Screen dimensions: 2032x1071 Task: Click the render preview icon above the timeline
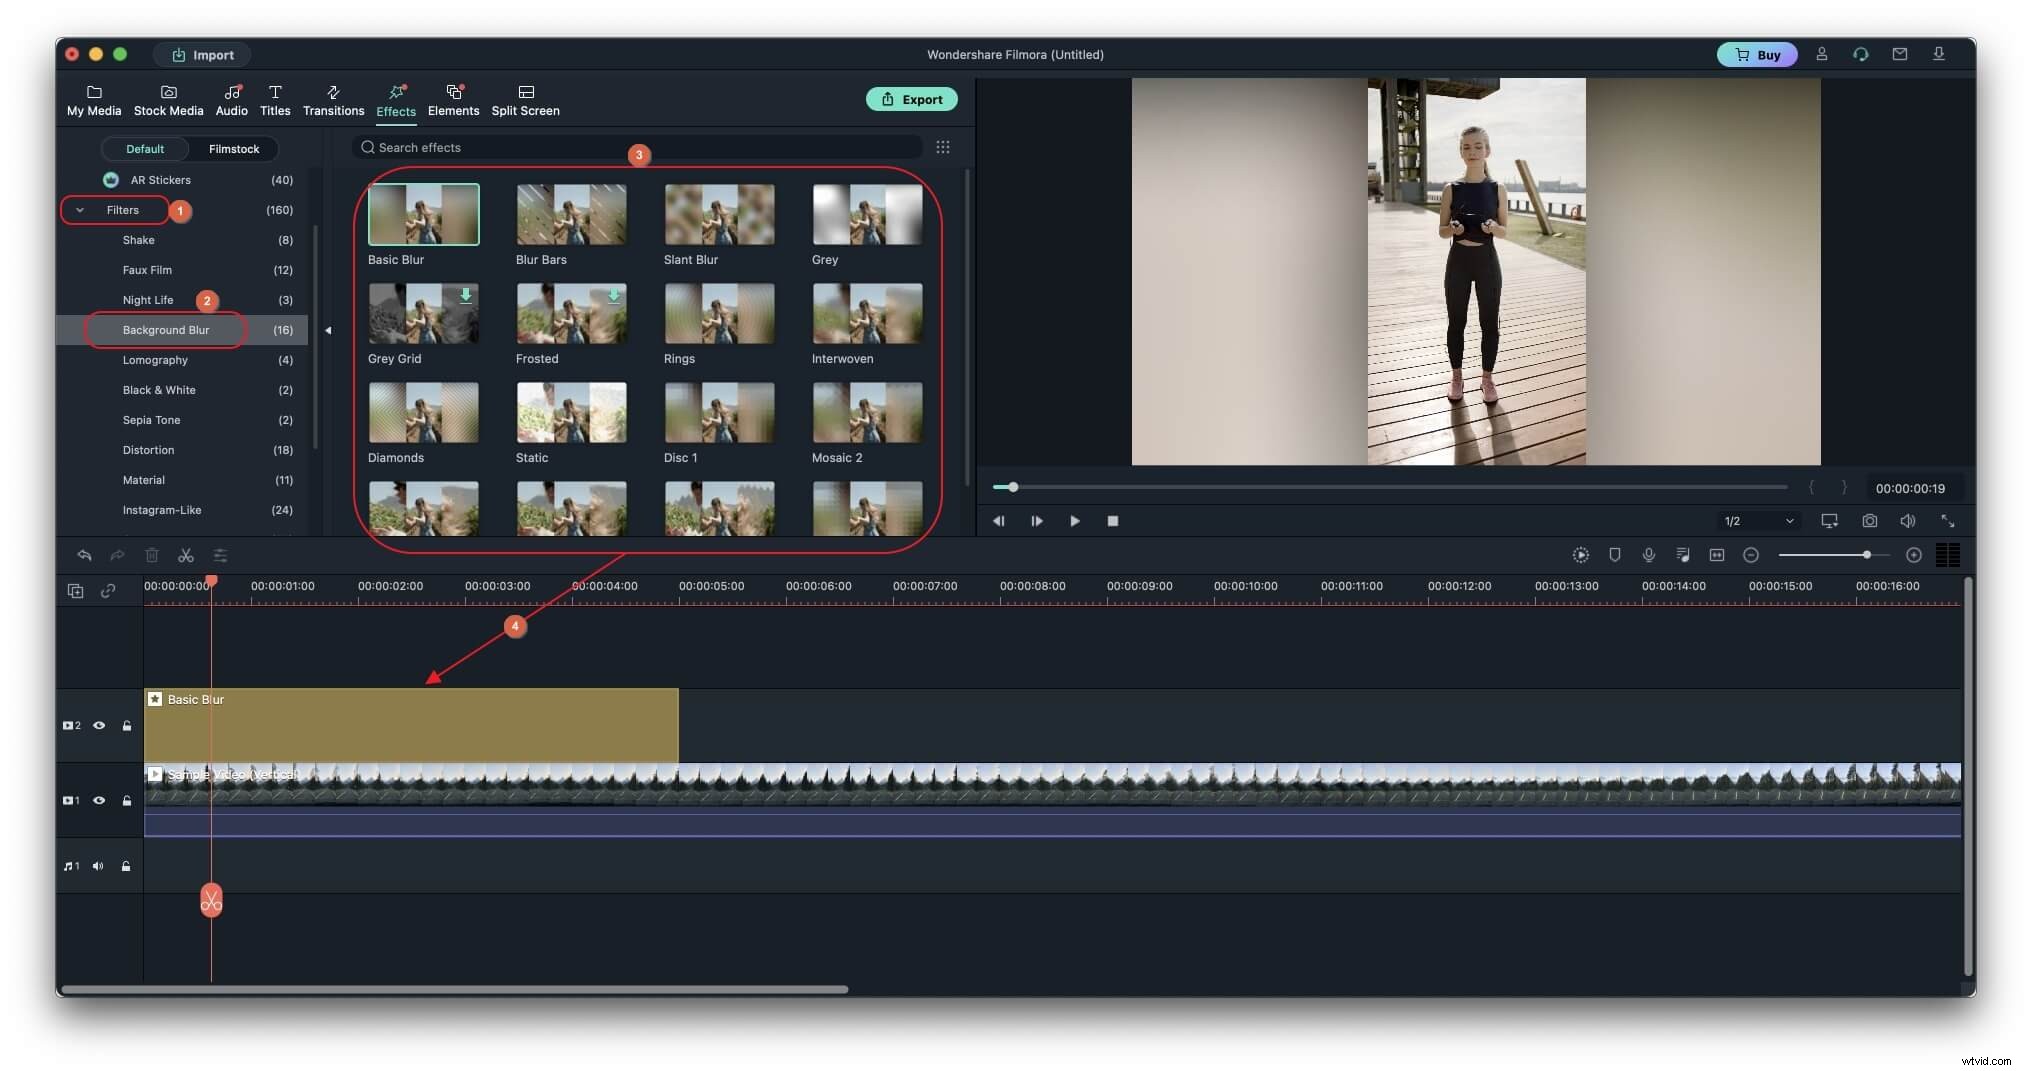point(1581,556)
